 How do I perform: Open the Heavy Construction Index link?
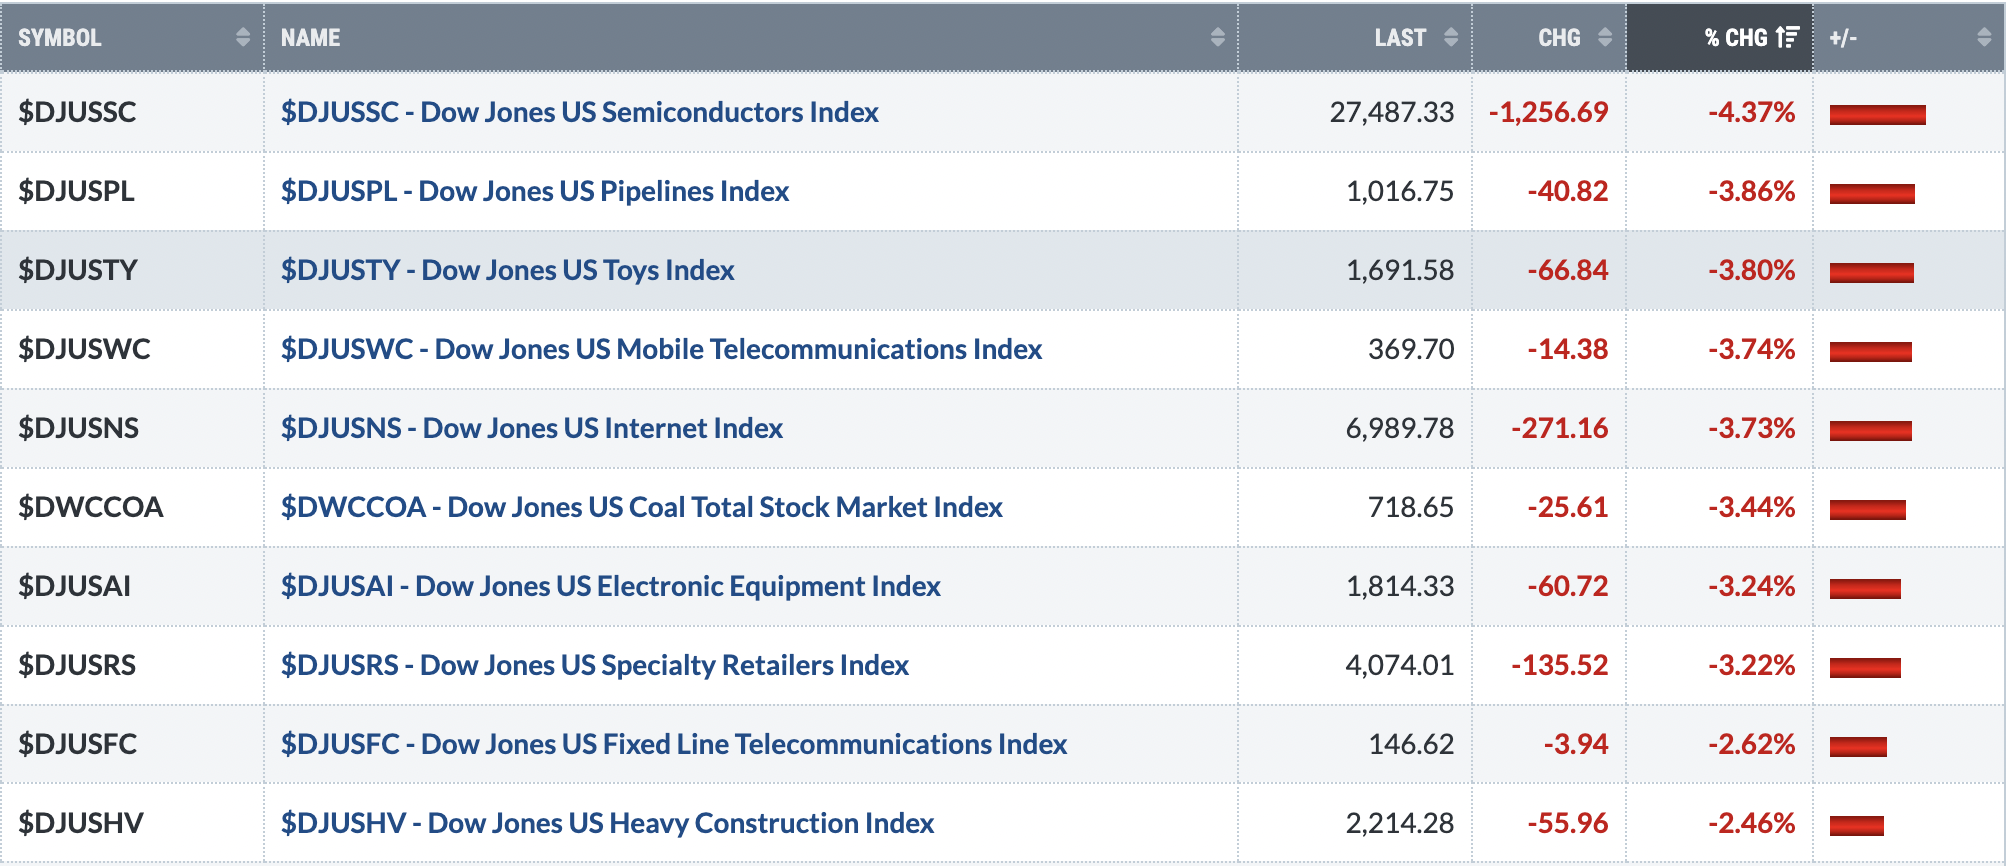coord(608,823)
